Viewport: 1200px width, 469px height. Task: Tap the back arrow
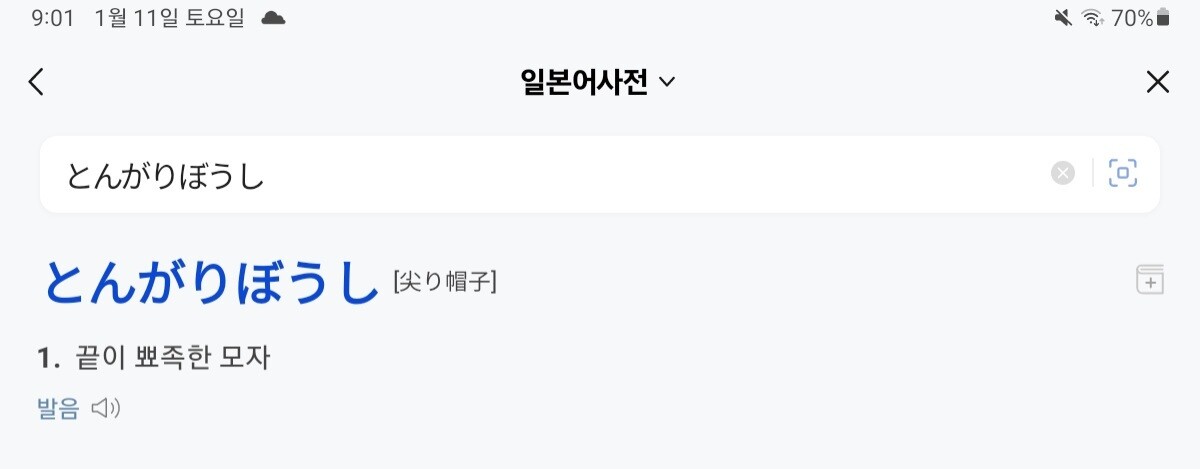click(36, 82)
